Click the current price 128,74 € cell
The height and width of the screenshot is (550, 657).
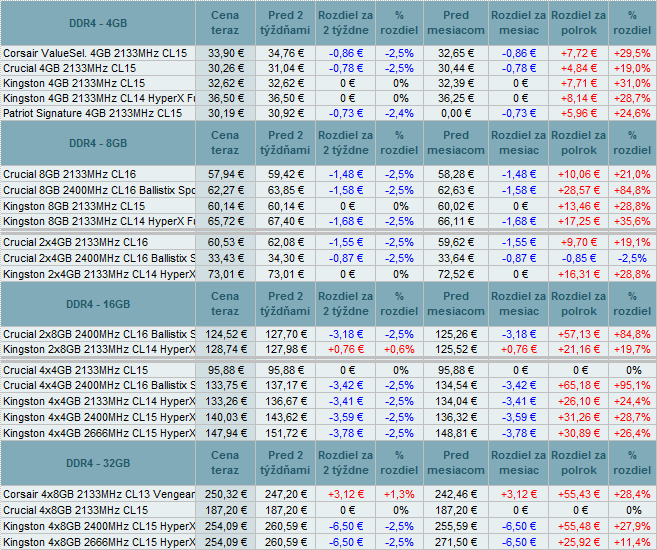click(x=226, y=349)
